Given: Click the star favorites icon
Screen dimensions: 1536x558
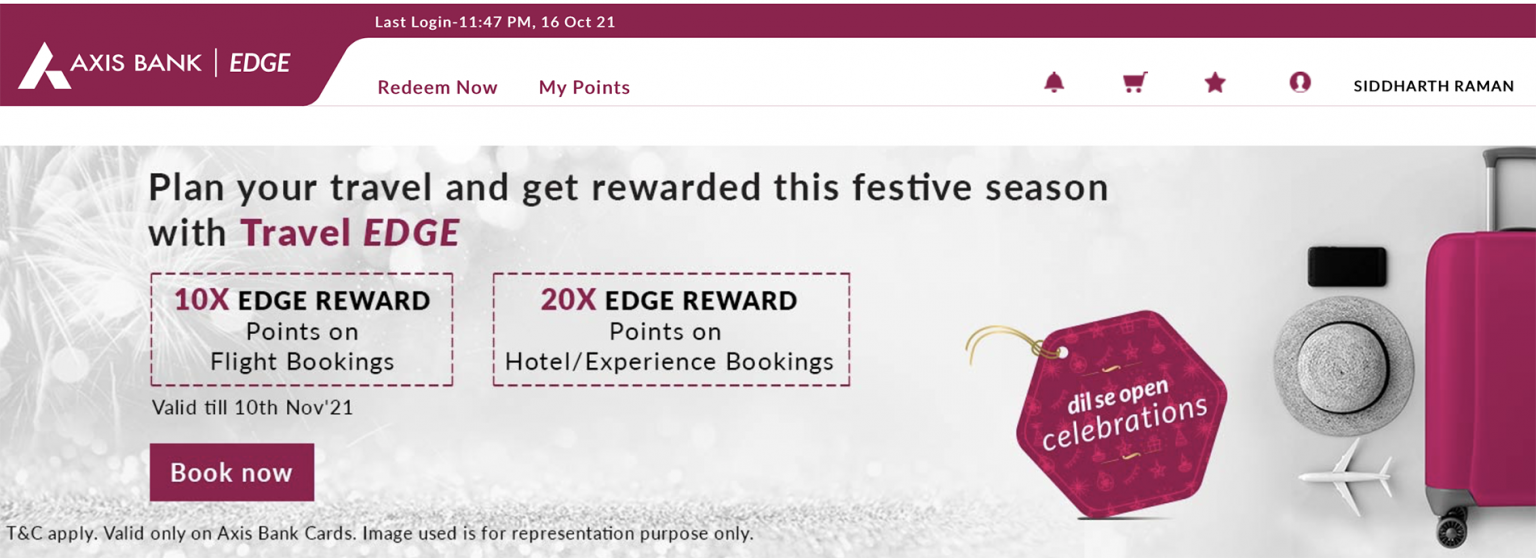Looking at the screenshot, I should [1215, 83].
